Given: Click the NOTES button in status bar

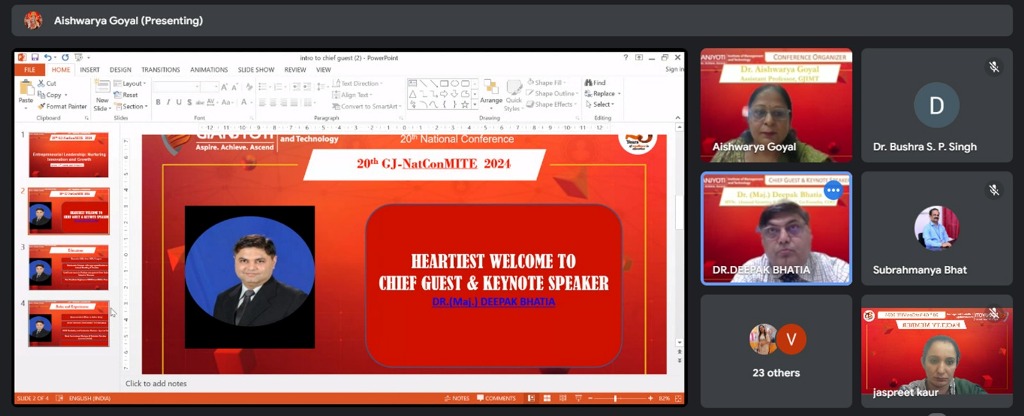Looking at the screenshot, I should point(456,398).
